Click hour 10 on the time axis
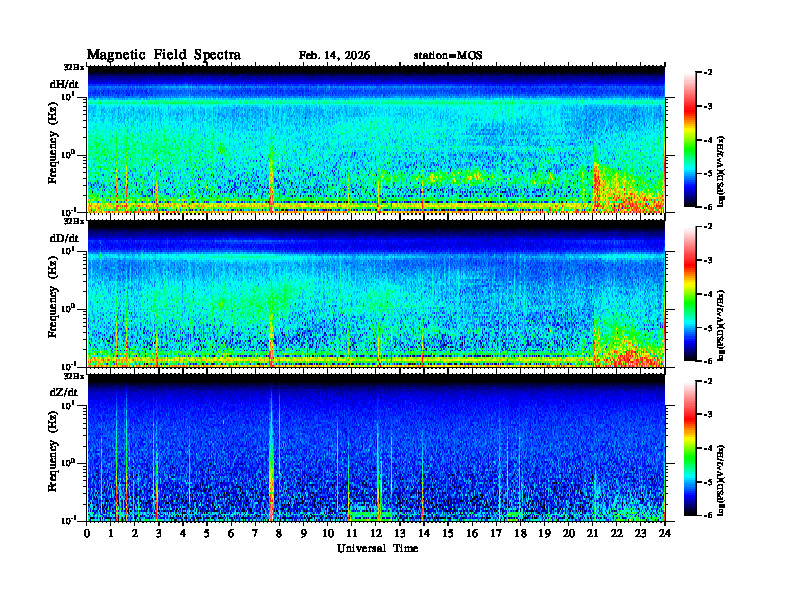Viewport: 792px width, 612px height. tap(328, 534)
